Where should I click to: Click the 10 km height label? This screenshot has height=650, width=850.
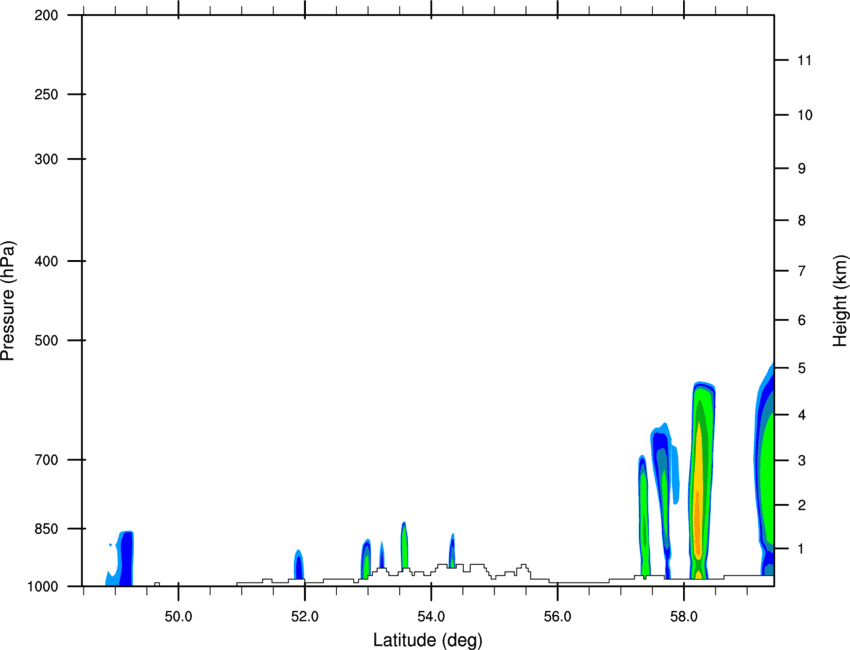[804, 115]
